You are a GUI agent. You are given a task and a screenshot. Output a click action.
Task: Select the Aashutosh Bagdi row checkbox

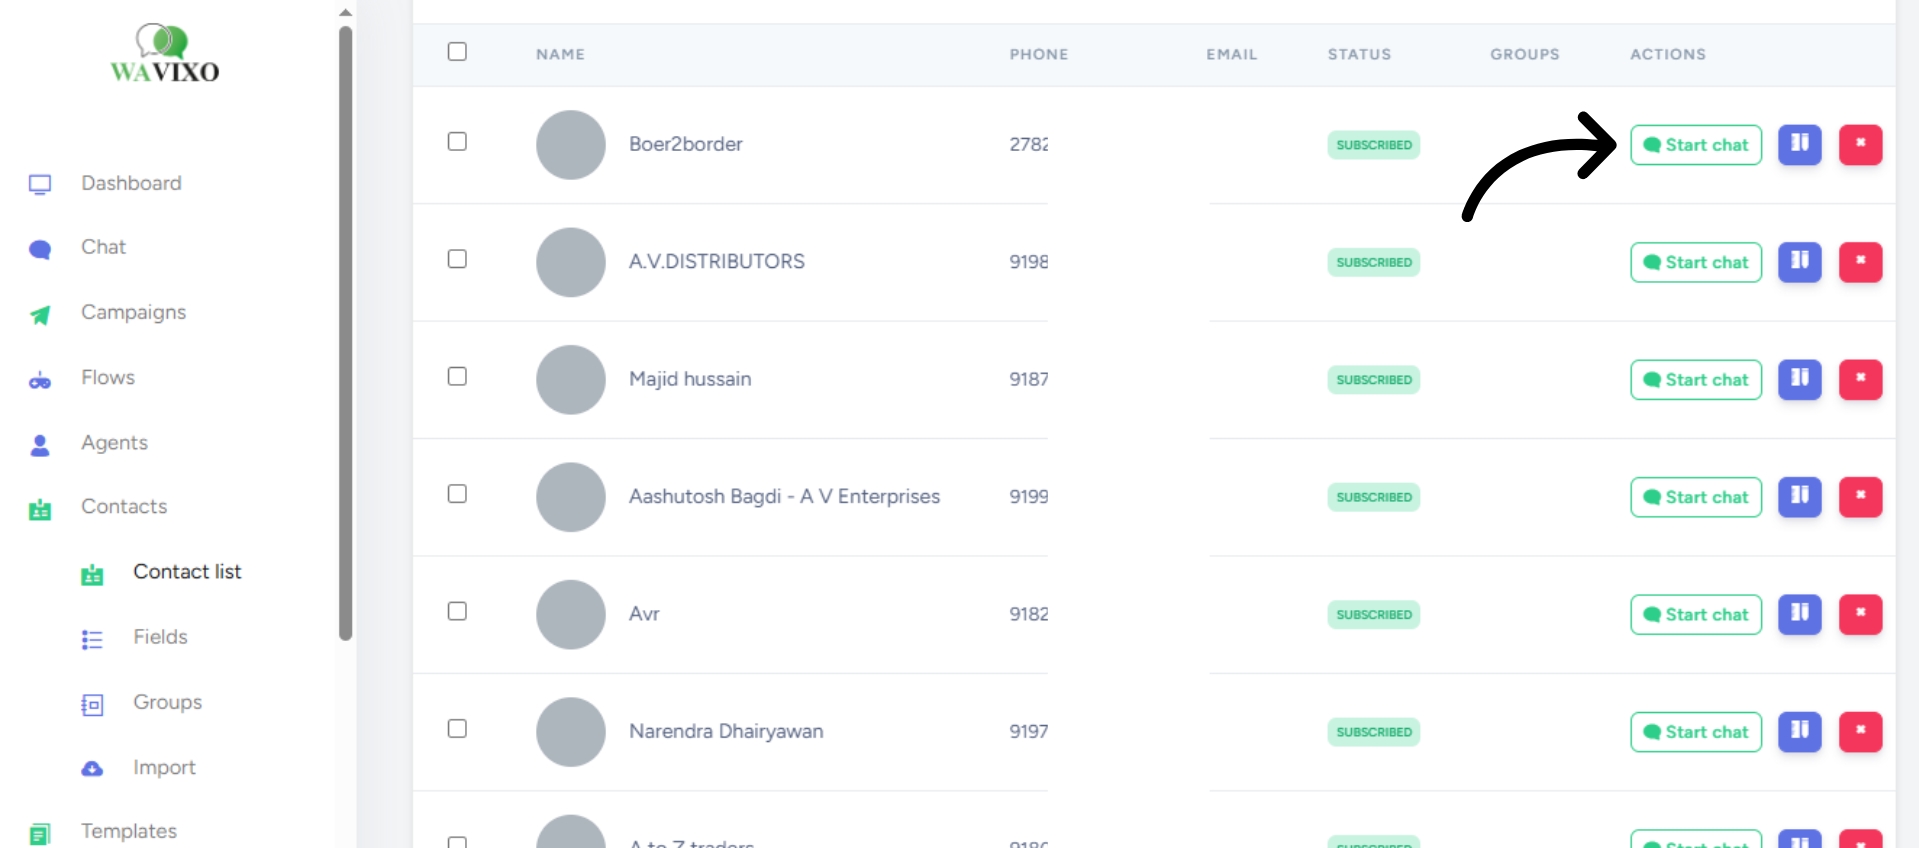(457, 494)
